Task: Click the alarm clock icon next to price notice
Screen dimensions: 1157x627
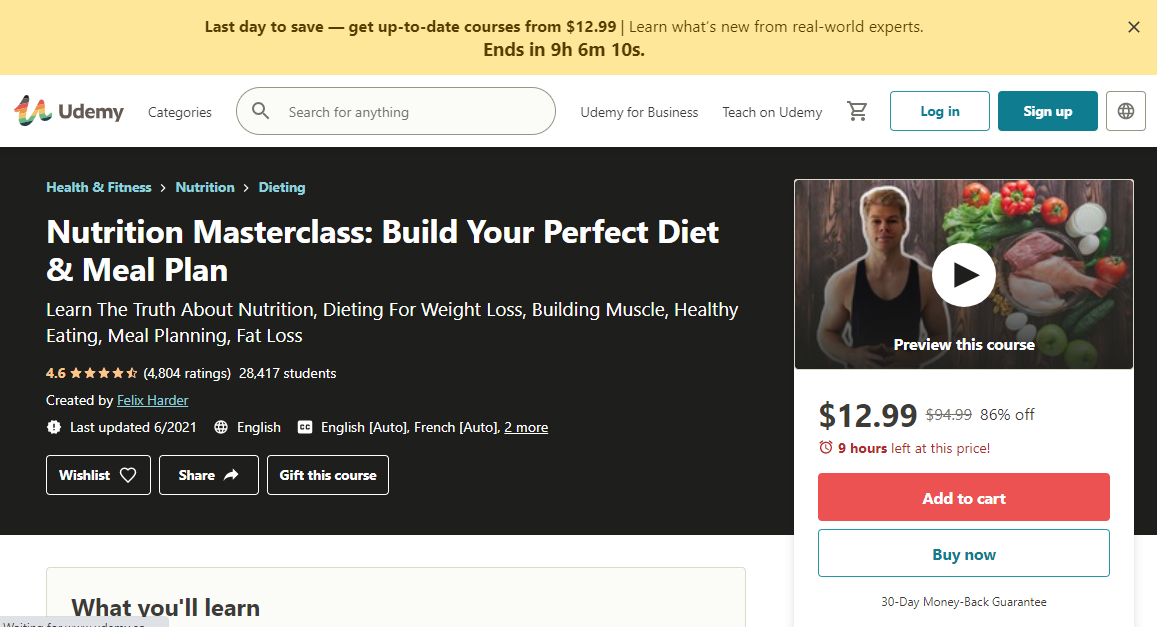Action: click(x=828, y=449)
